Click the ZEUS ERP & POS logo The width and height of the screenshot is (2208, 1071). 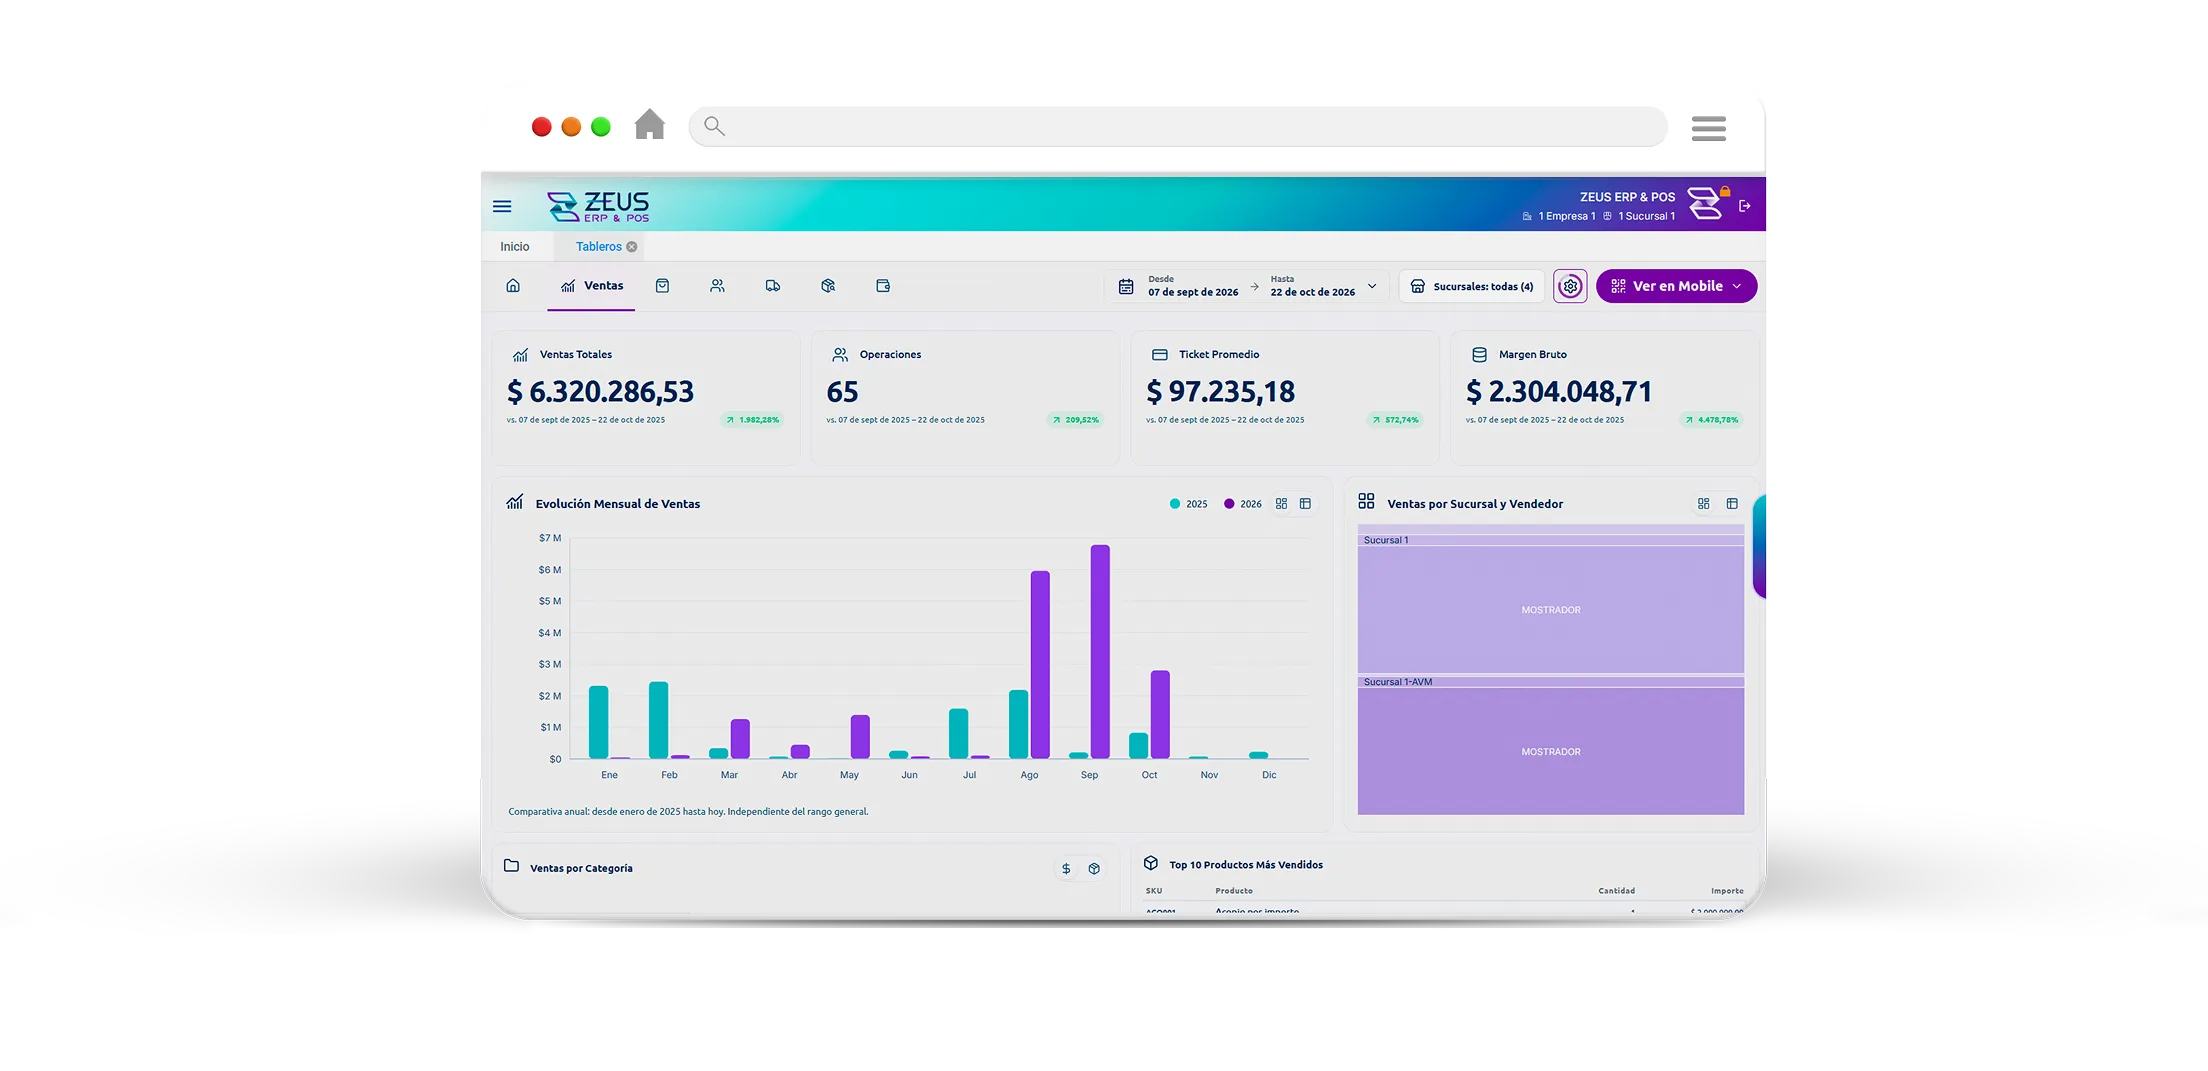click(598, 206)
